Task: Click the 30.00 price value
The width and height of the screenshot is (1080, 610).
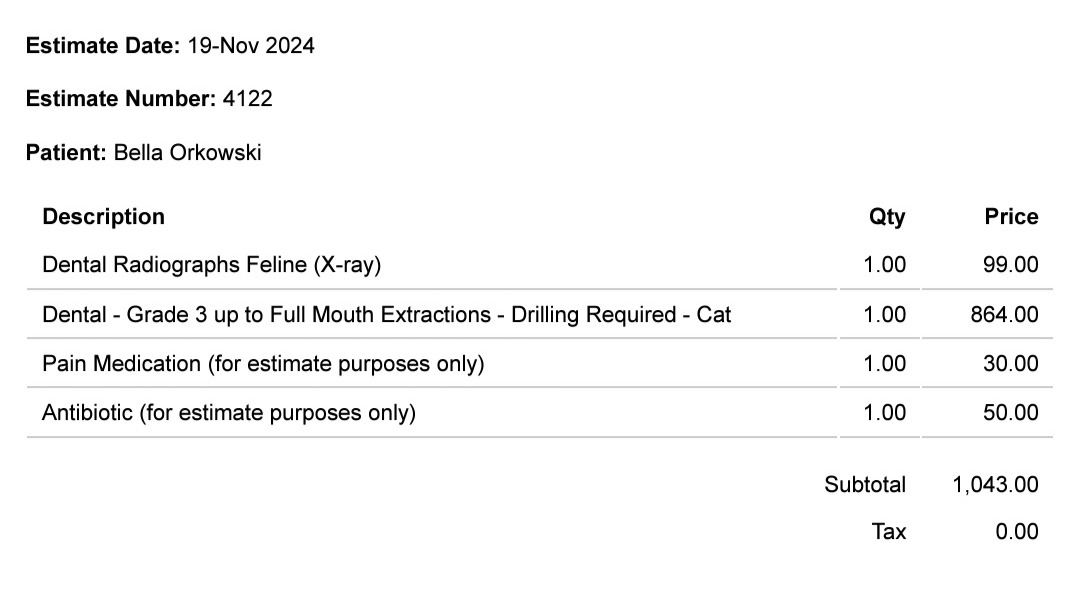Action: (x=1010, y=364)
